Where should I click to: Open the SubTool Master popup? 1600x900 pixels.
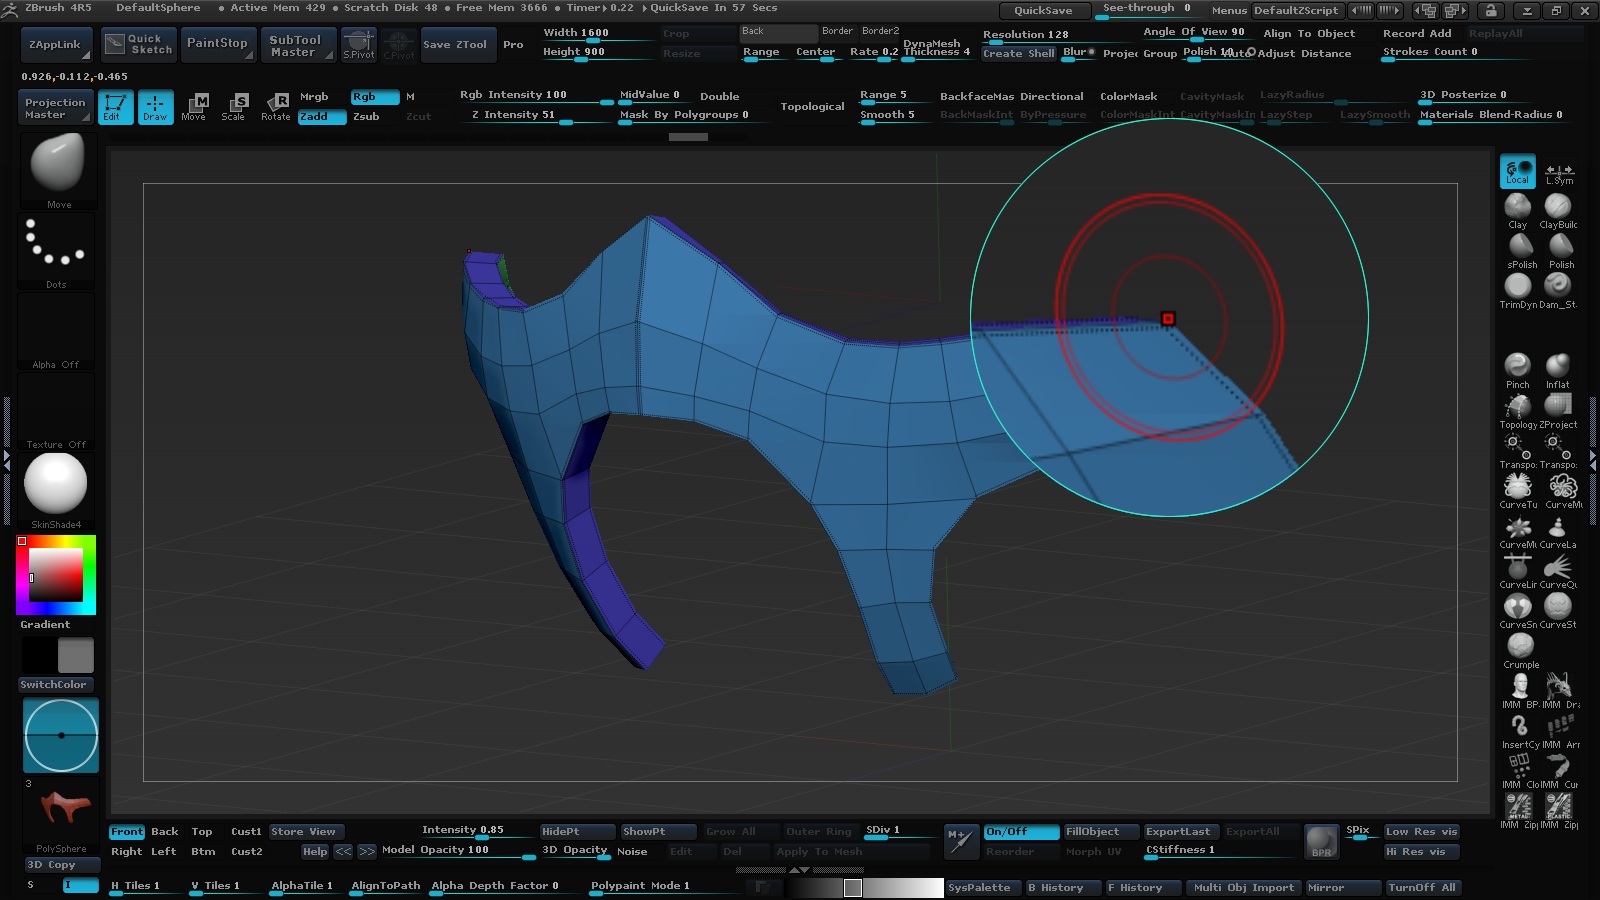tap(295, 46)
